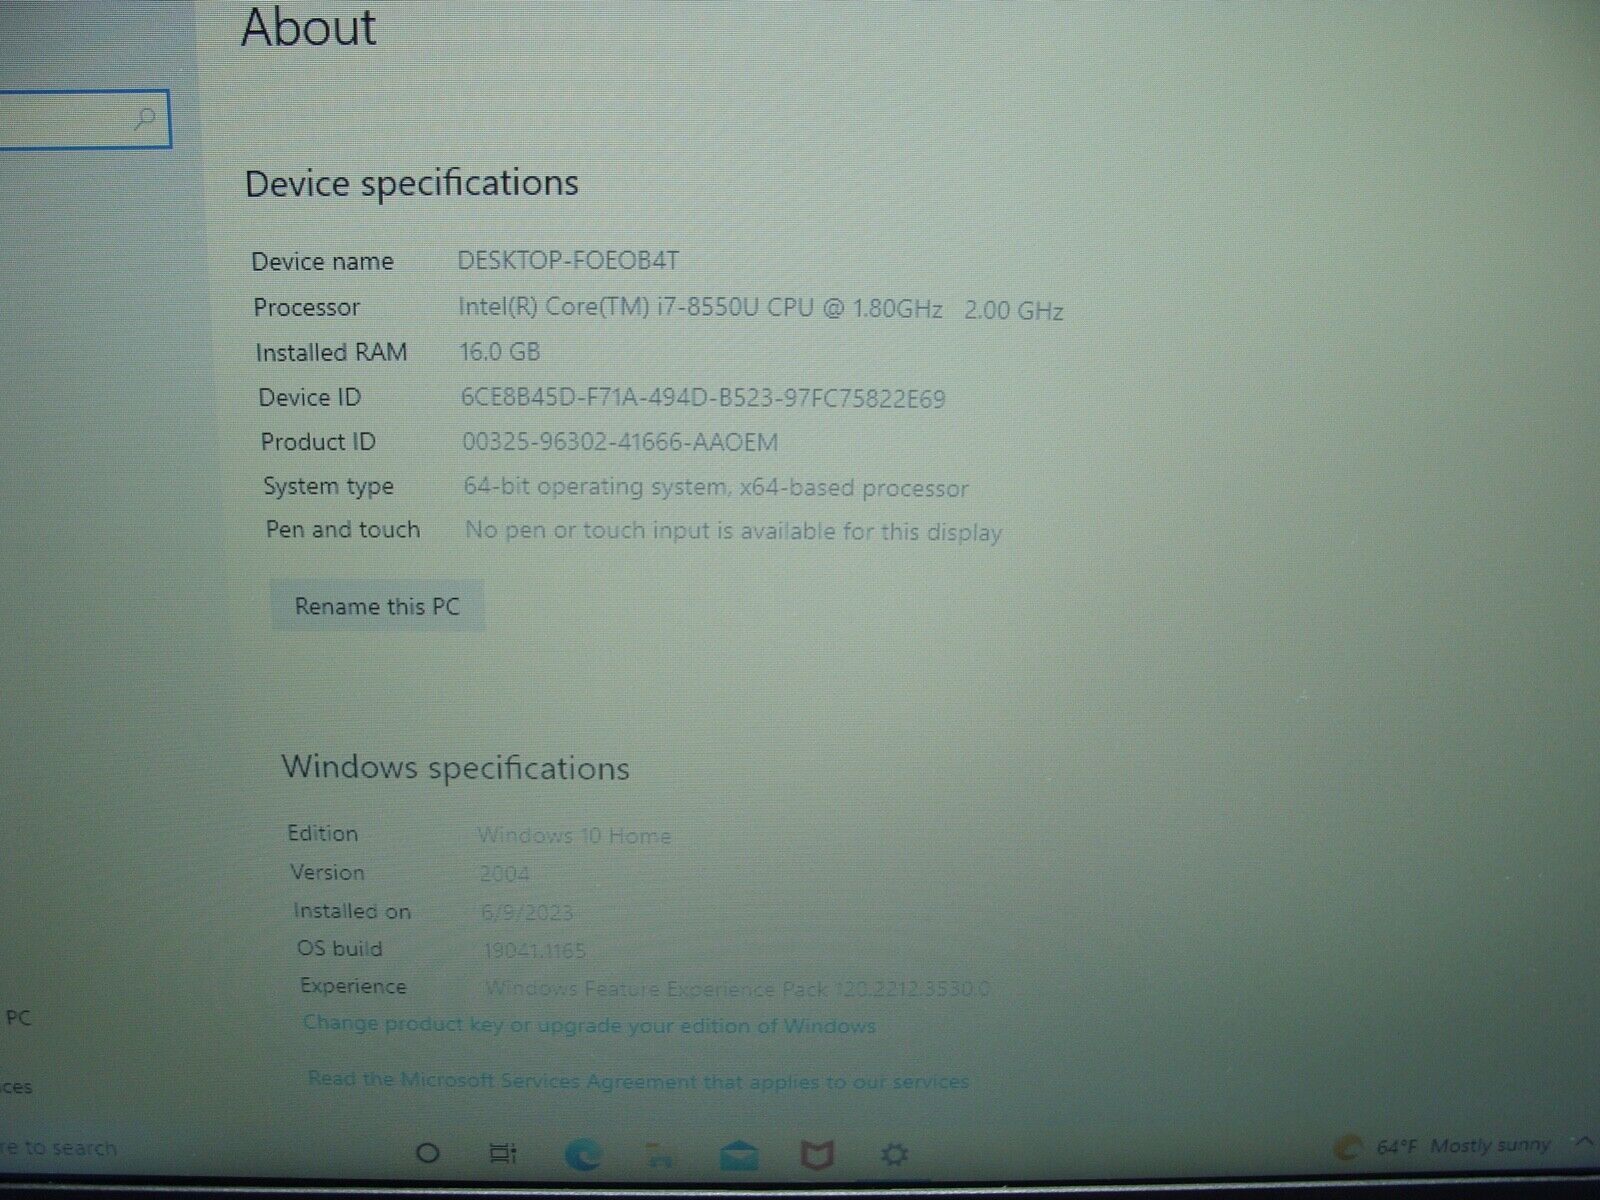Click the Rename this PC button
This screenshot has height=1200, width=1600.
pyautogui.click(x=377, y=606)
